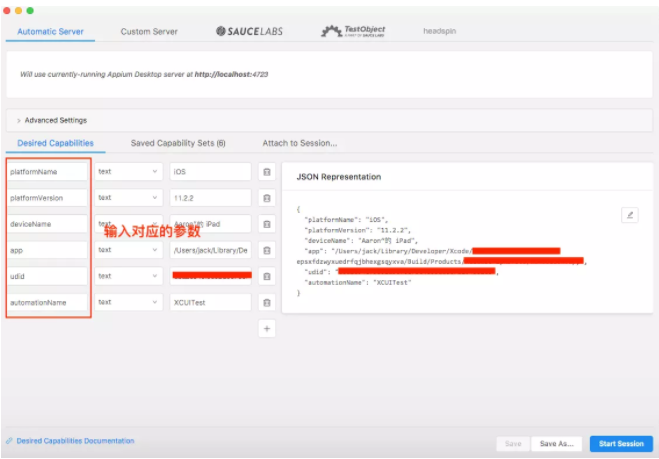Click the automationName capability name field

pyautogui.click(x=47, y=302)
